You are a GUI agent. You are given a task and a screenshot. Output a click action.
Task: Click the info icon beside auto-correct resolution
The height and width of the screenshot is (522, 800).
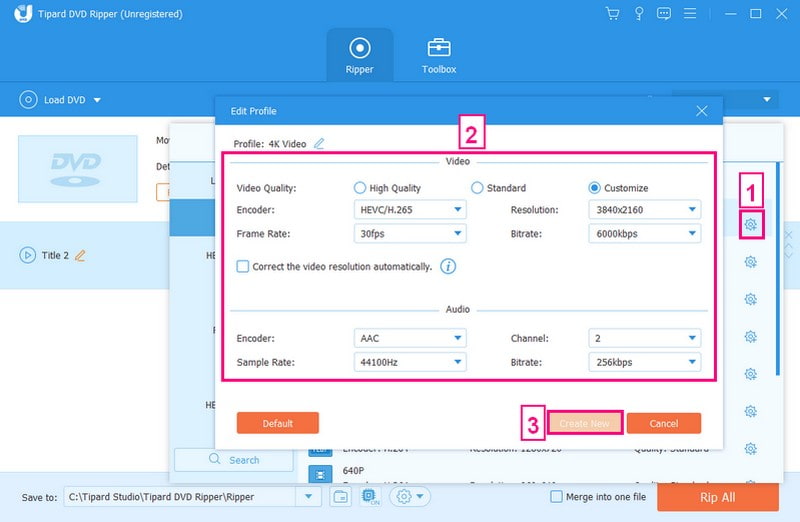449,267
